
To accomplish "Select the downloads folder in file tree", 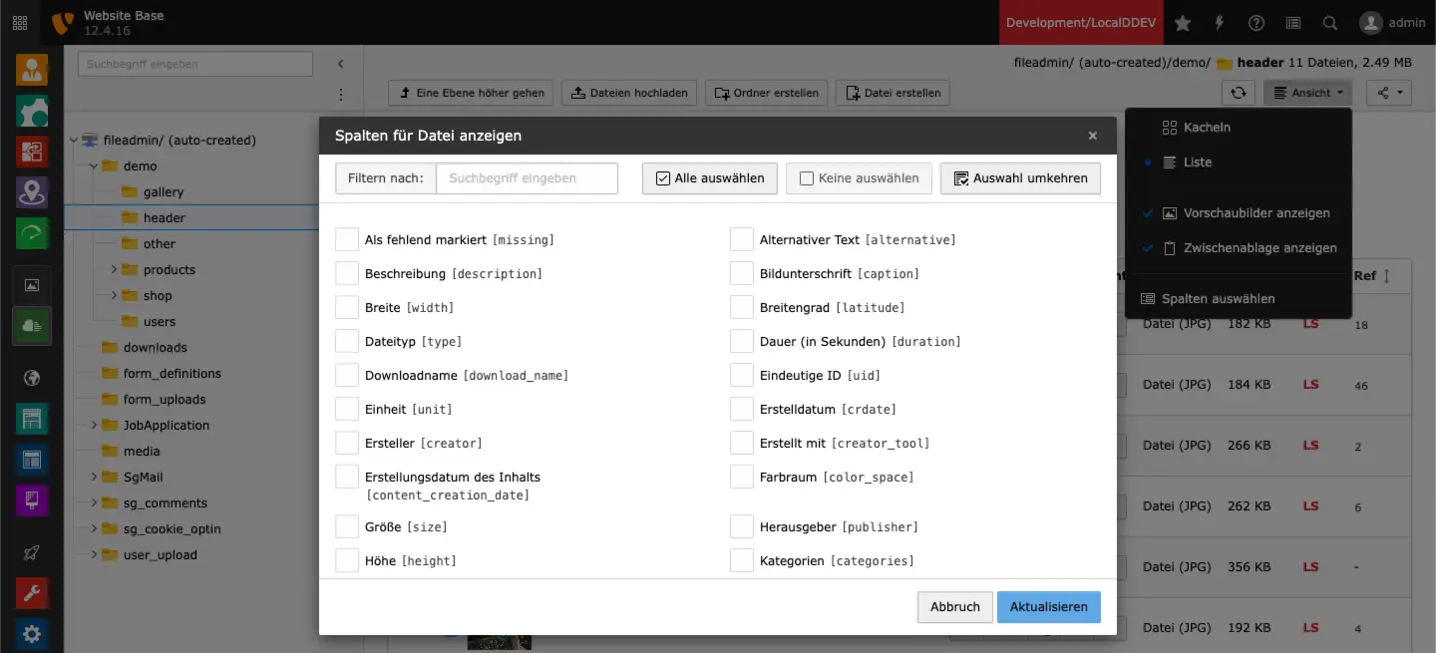I will 155,347.
